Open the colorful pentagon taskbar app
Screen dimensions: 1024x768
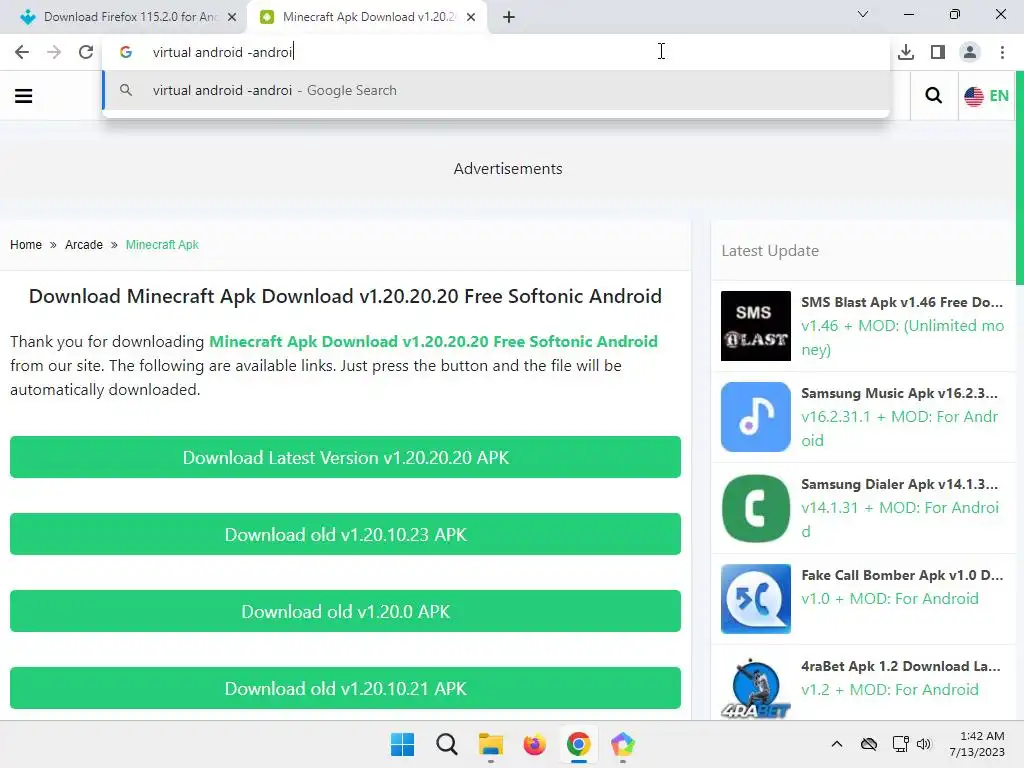pyautogui.click(x=622, y=744)
